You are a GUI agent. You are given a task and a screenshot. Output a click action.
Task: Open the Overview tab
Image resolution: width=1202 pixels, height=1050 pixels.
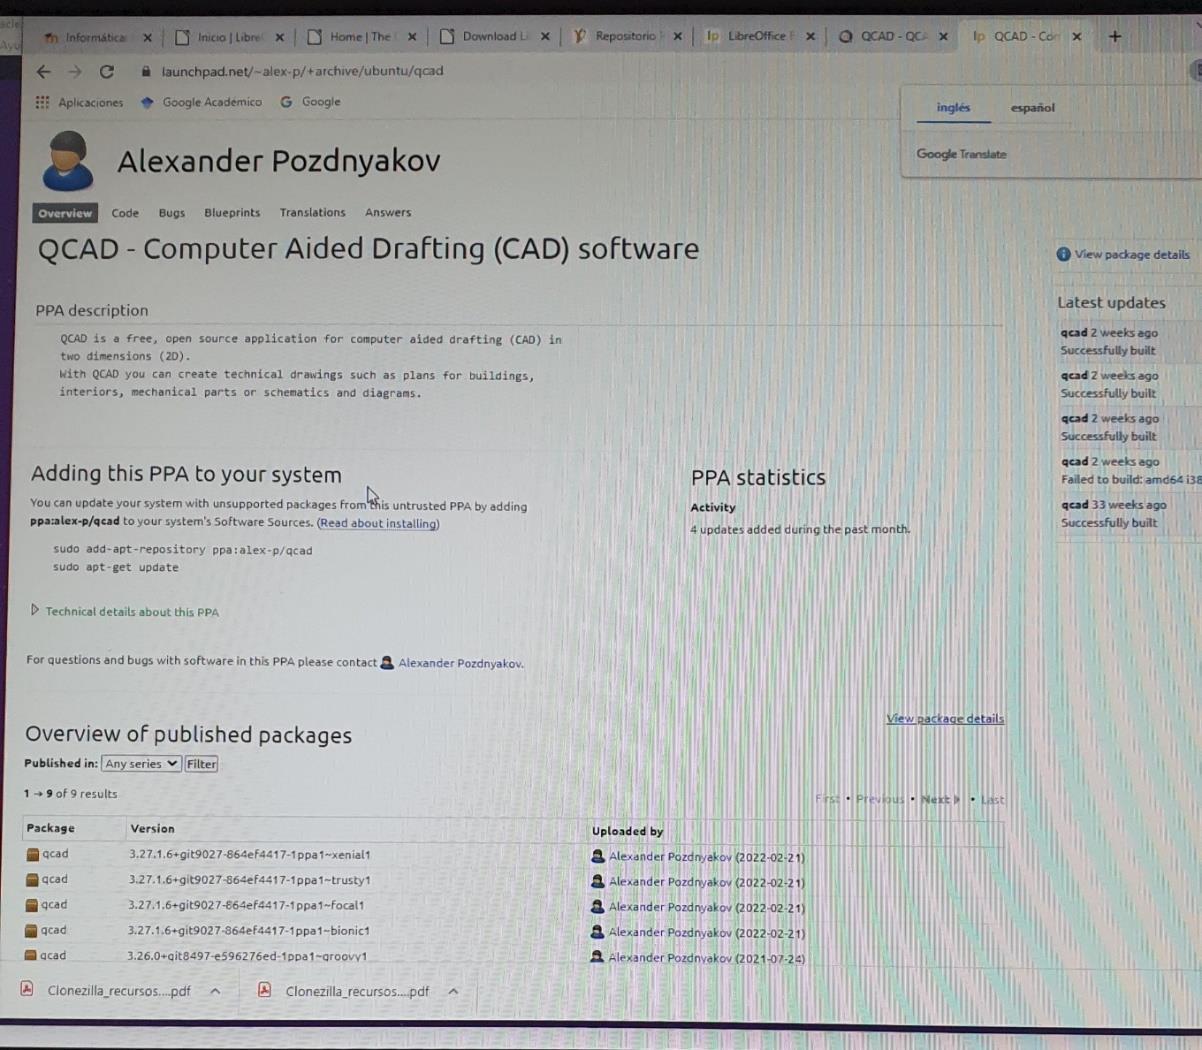pos(65,213)
